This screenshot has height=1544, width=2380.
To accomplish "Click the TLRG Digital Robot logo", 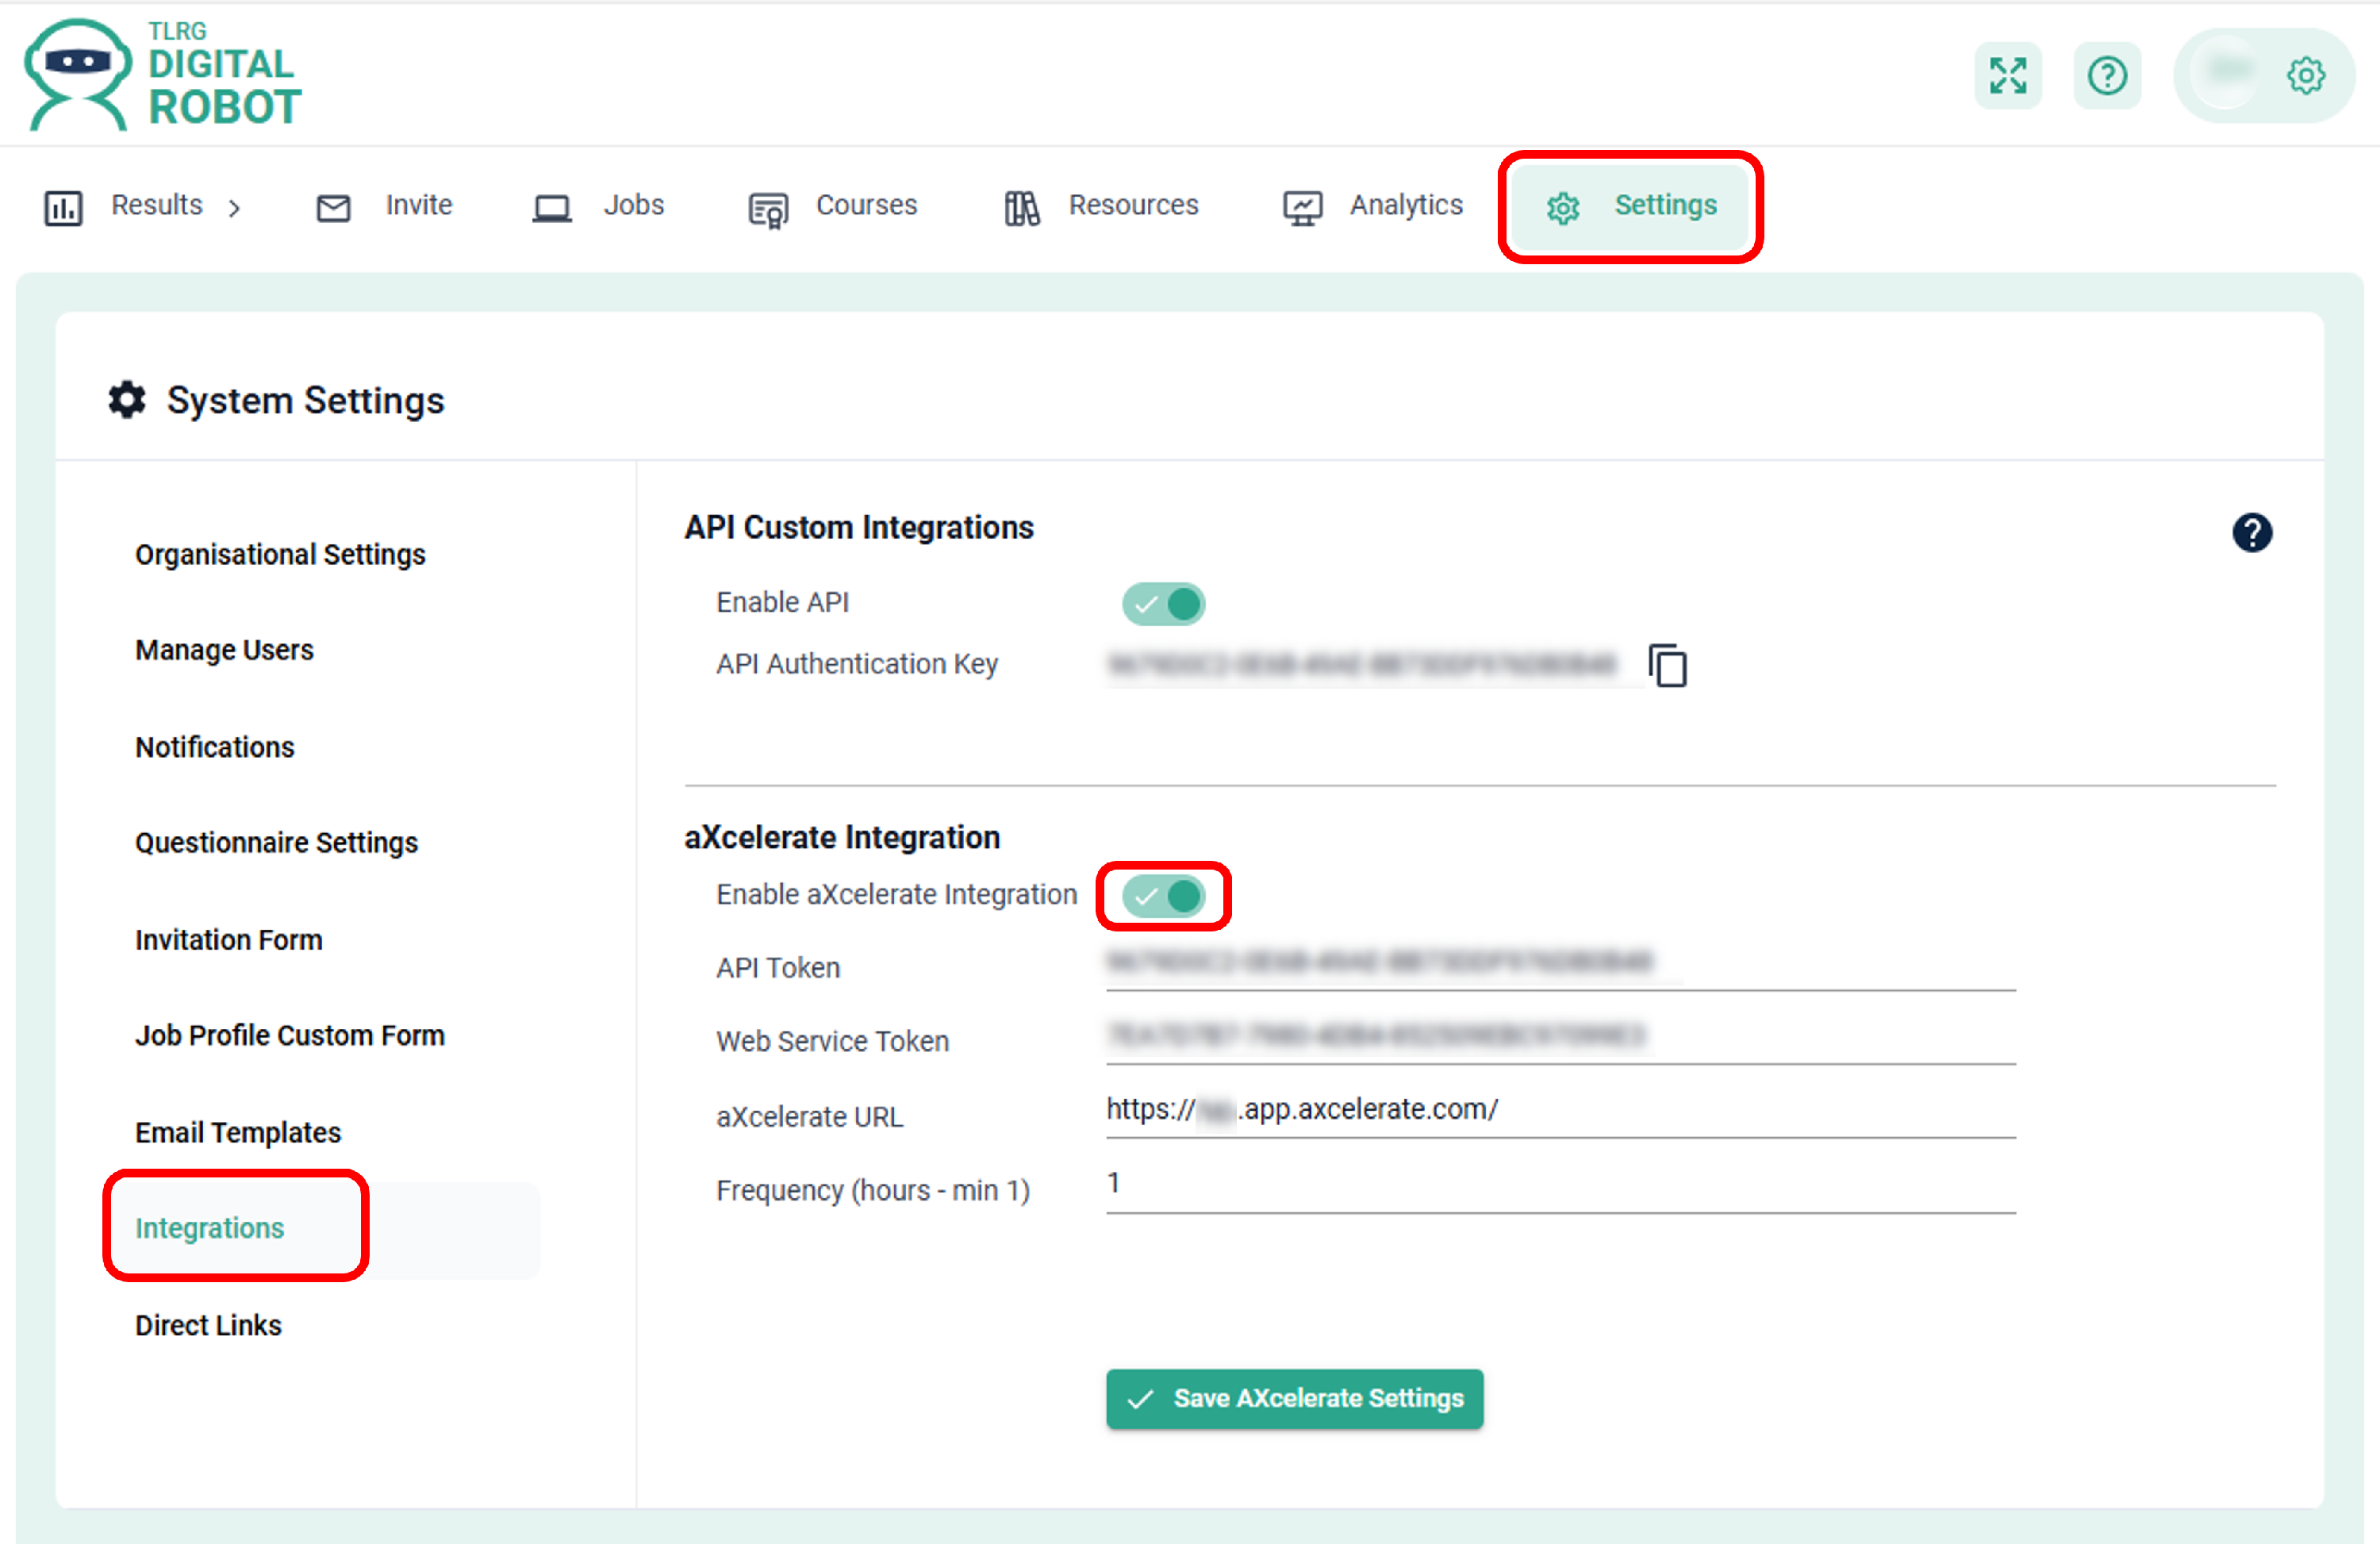I will tap(163, 75).
